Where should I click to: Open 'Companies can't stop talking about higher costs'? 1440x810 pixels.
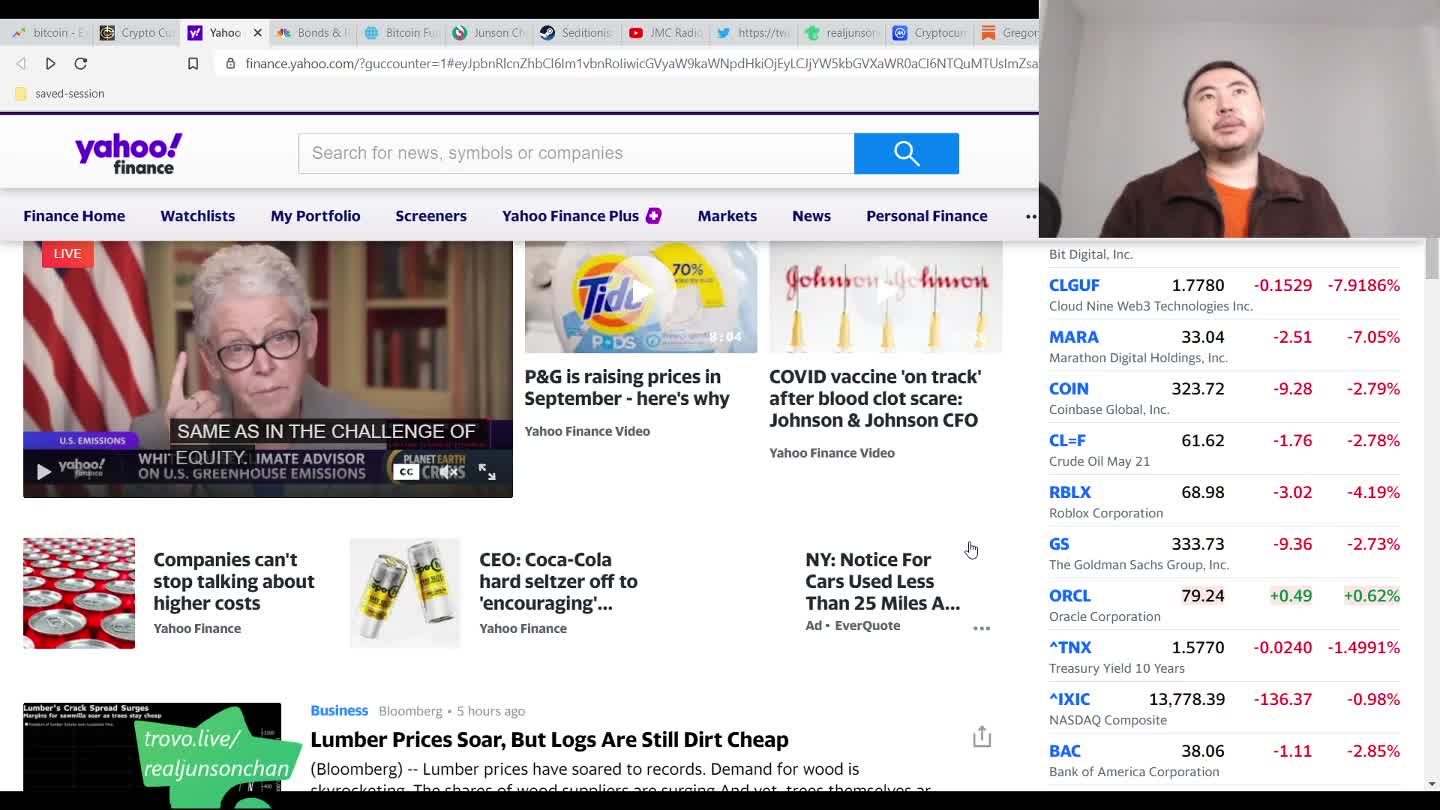click(x=234, y=581)
